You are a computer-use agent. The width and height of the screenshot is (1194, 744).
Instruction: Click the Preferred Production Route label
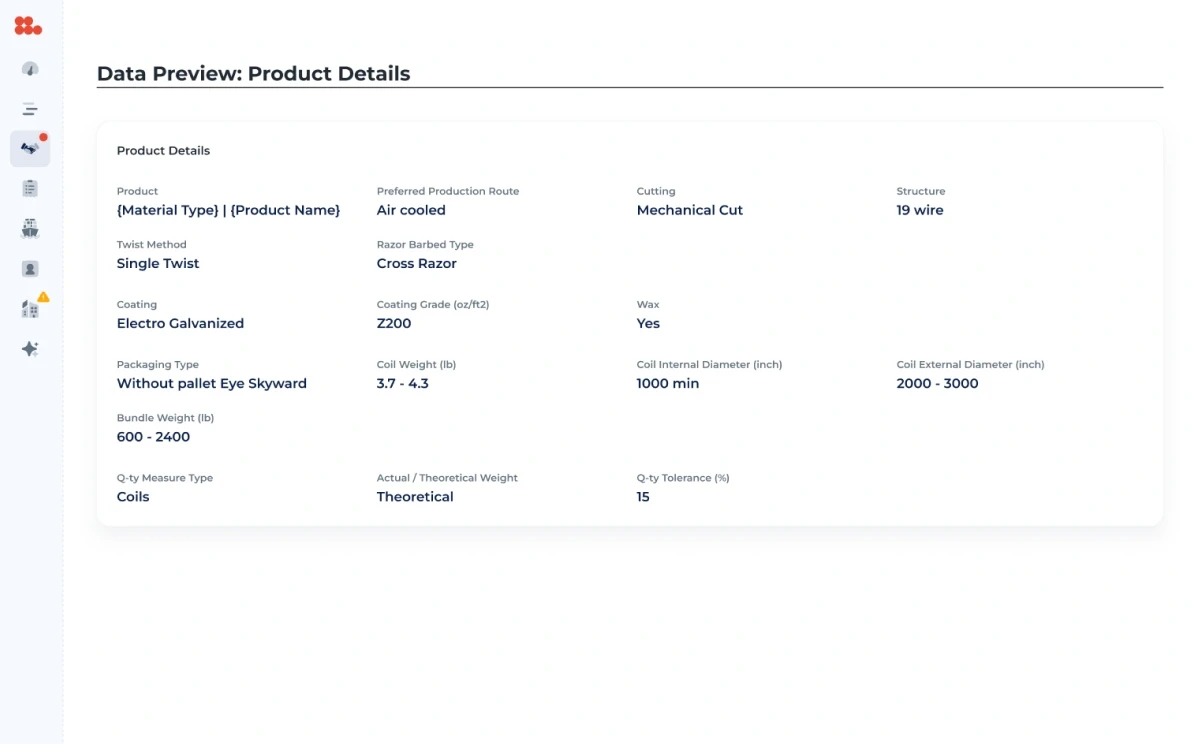pos(448,191)
